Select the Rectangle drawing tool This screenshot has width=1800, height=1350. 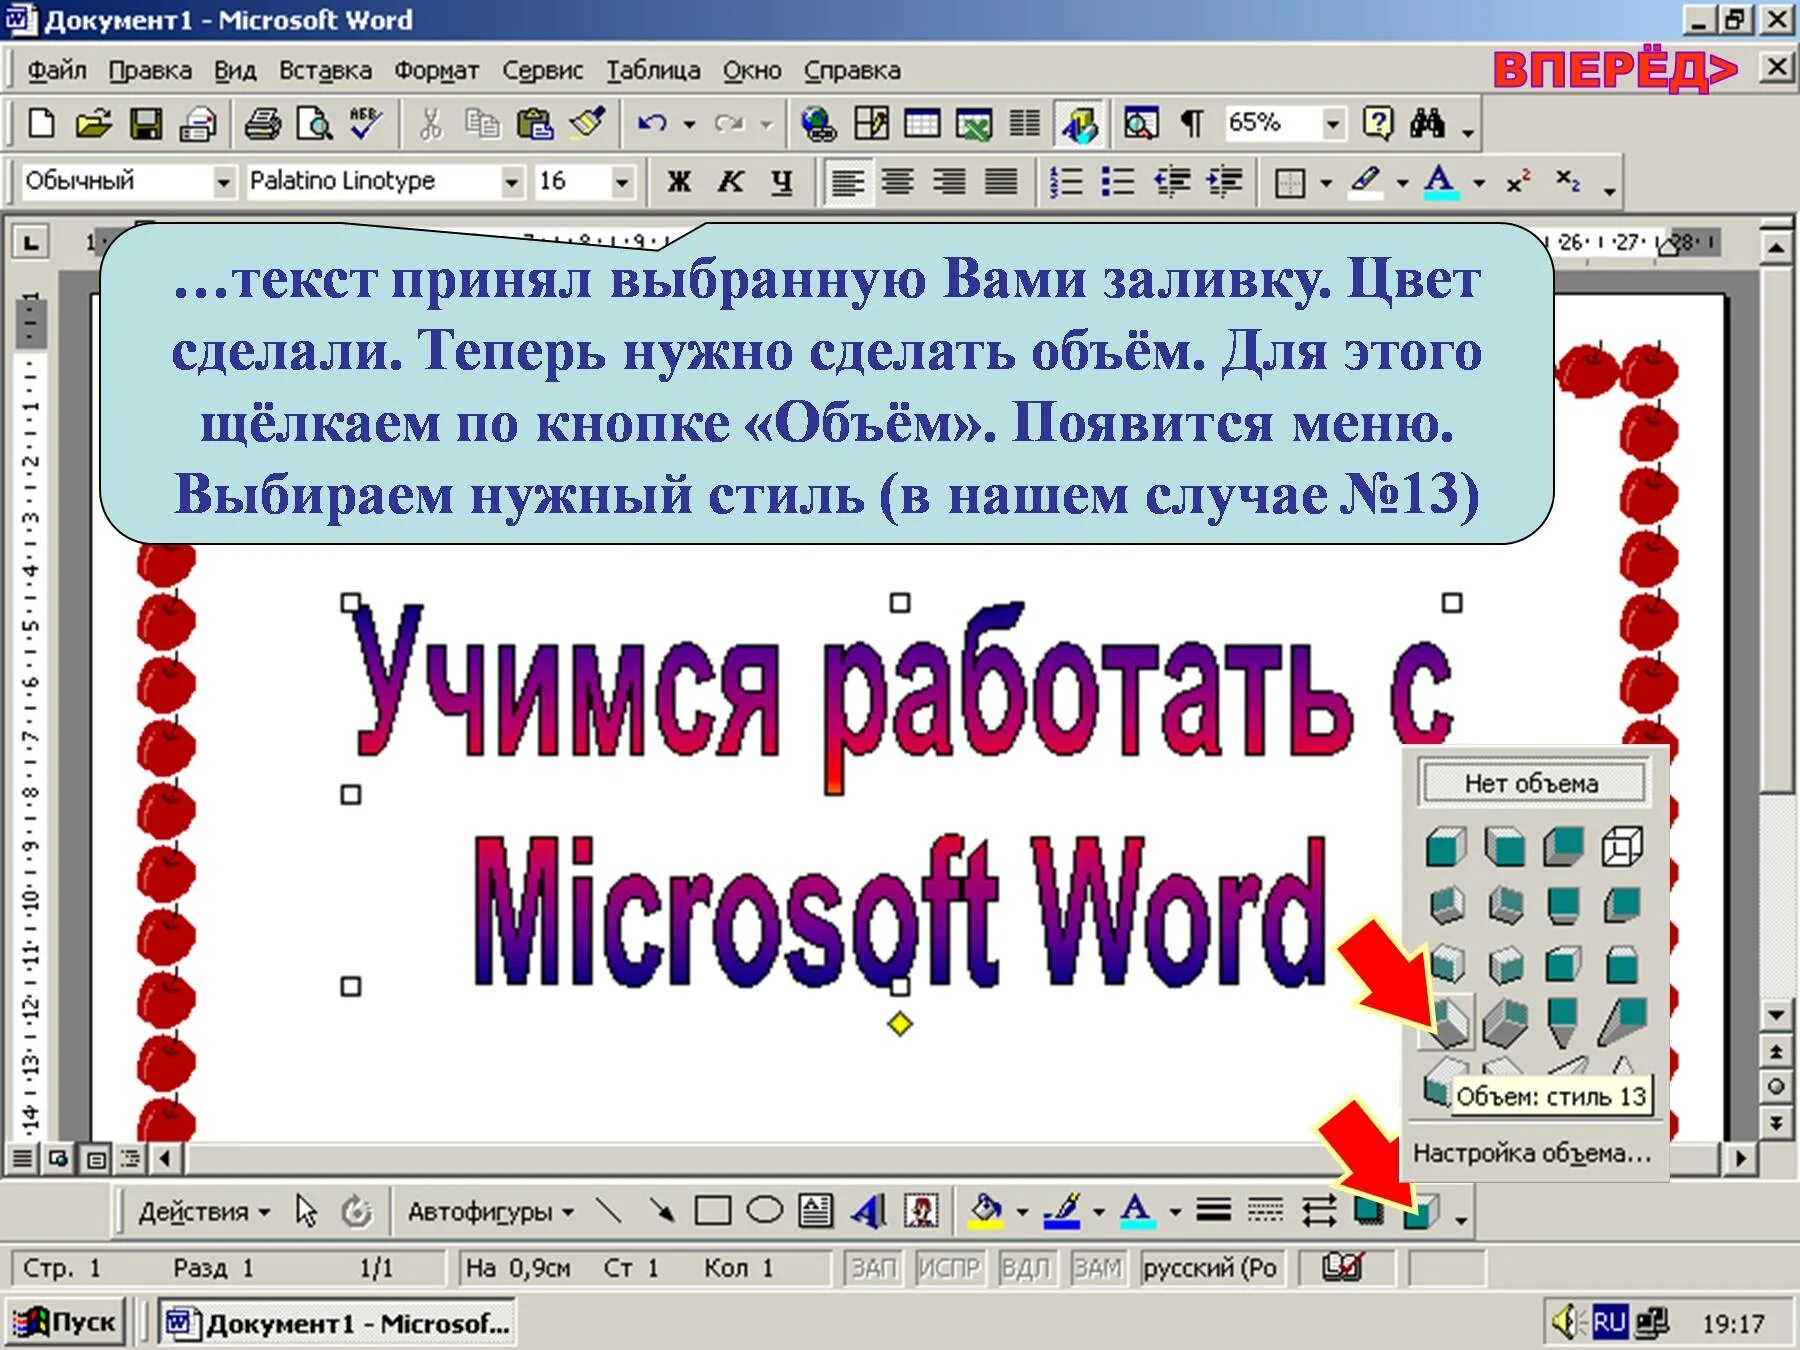[x=712, y=1212]
